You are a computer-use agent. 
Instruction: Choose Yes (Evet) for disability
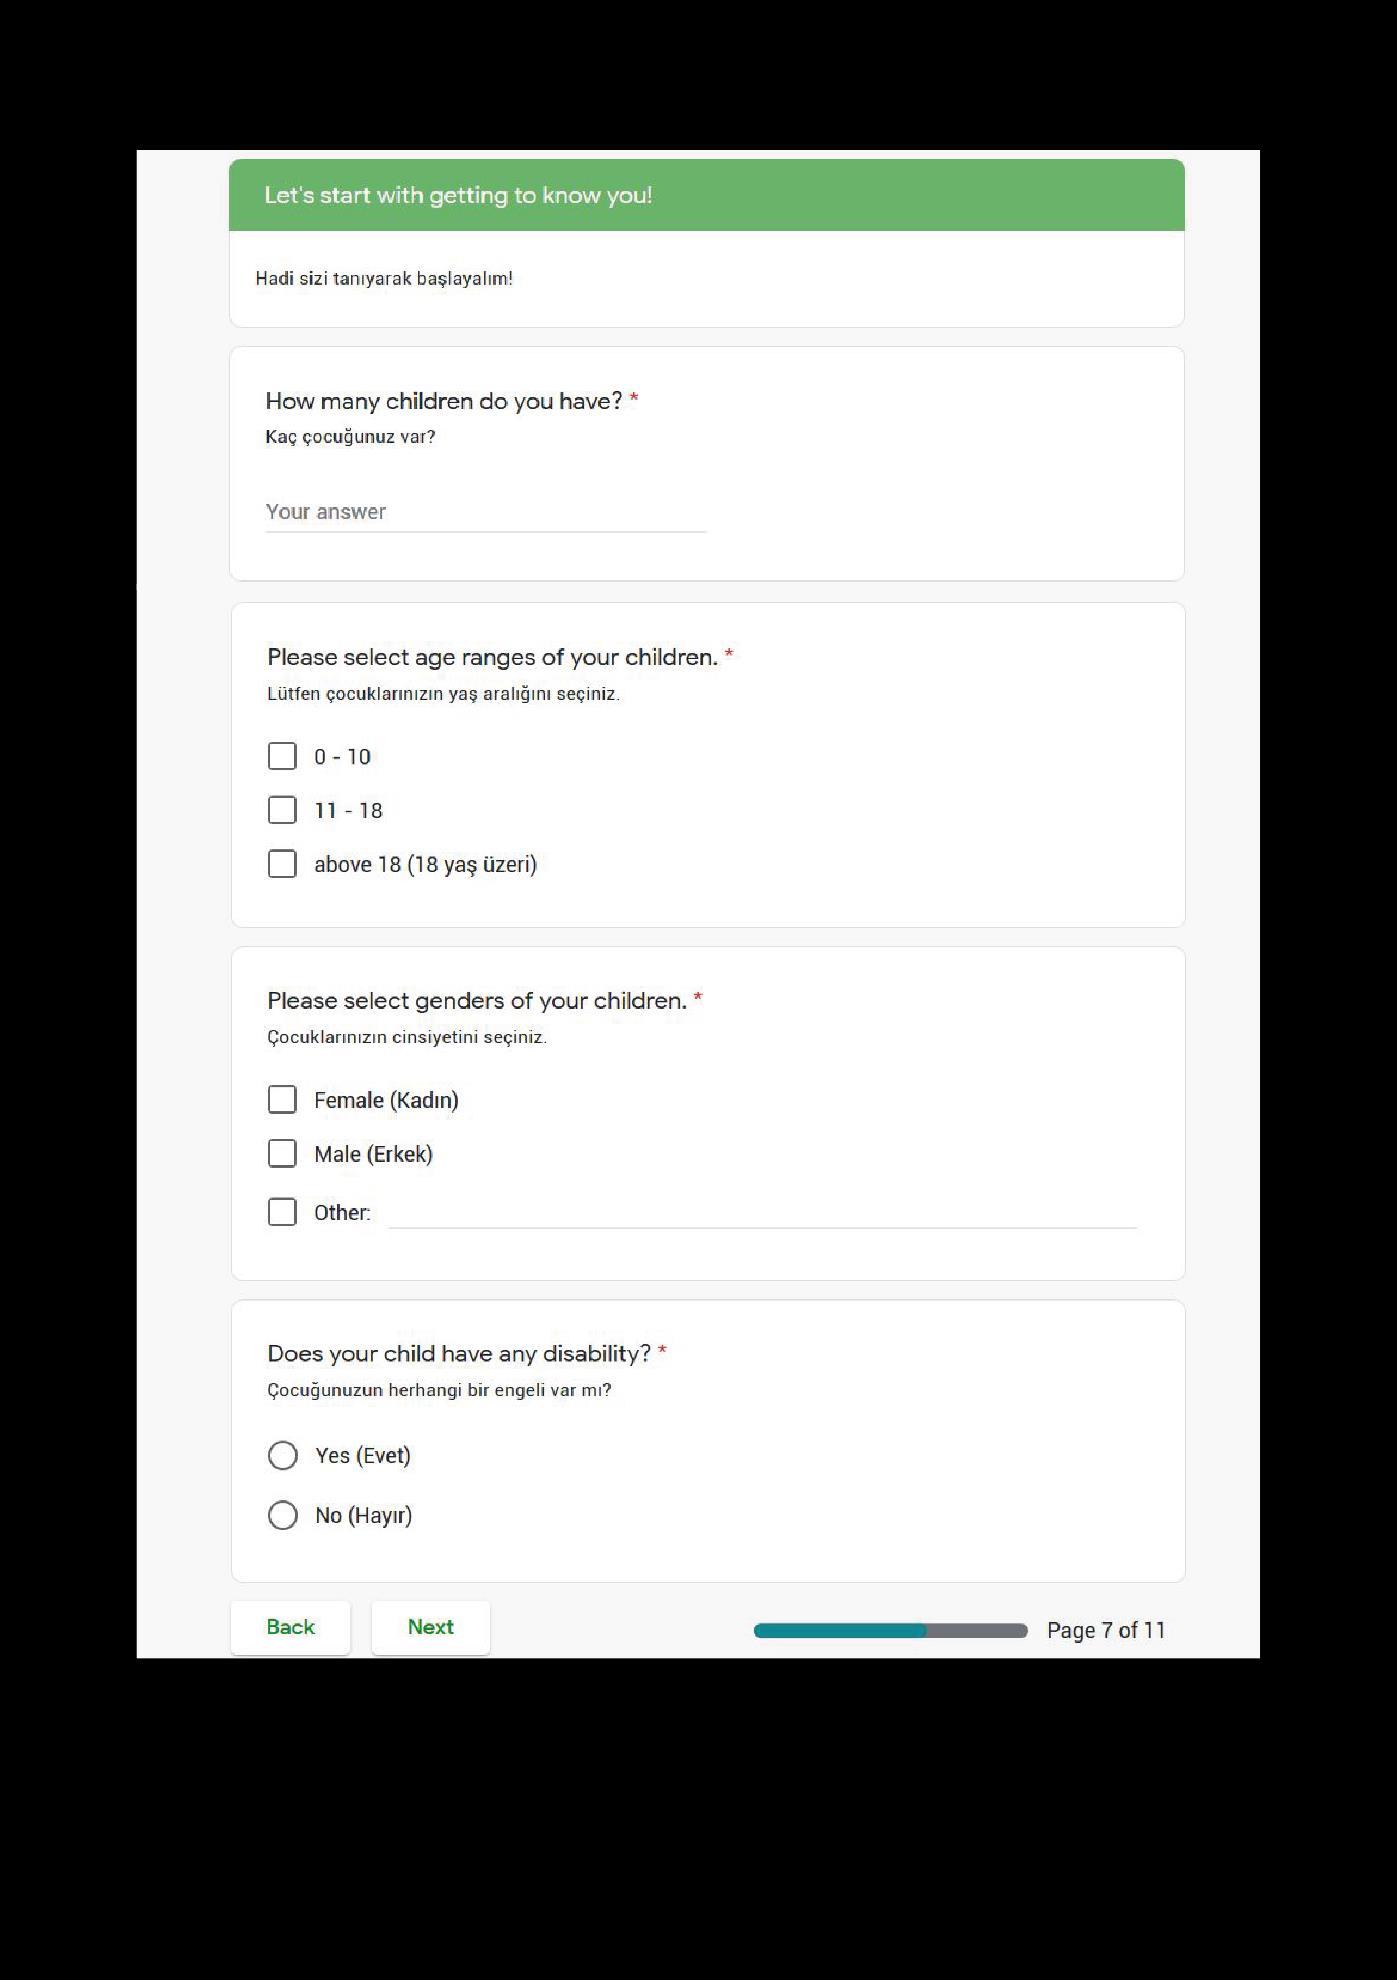(x=283, y=1455)
